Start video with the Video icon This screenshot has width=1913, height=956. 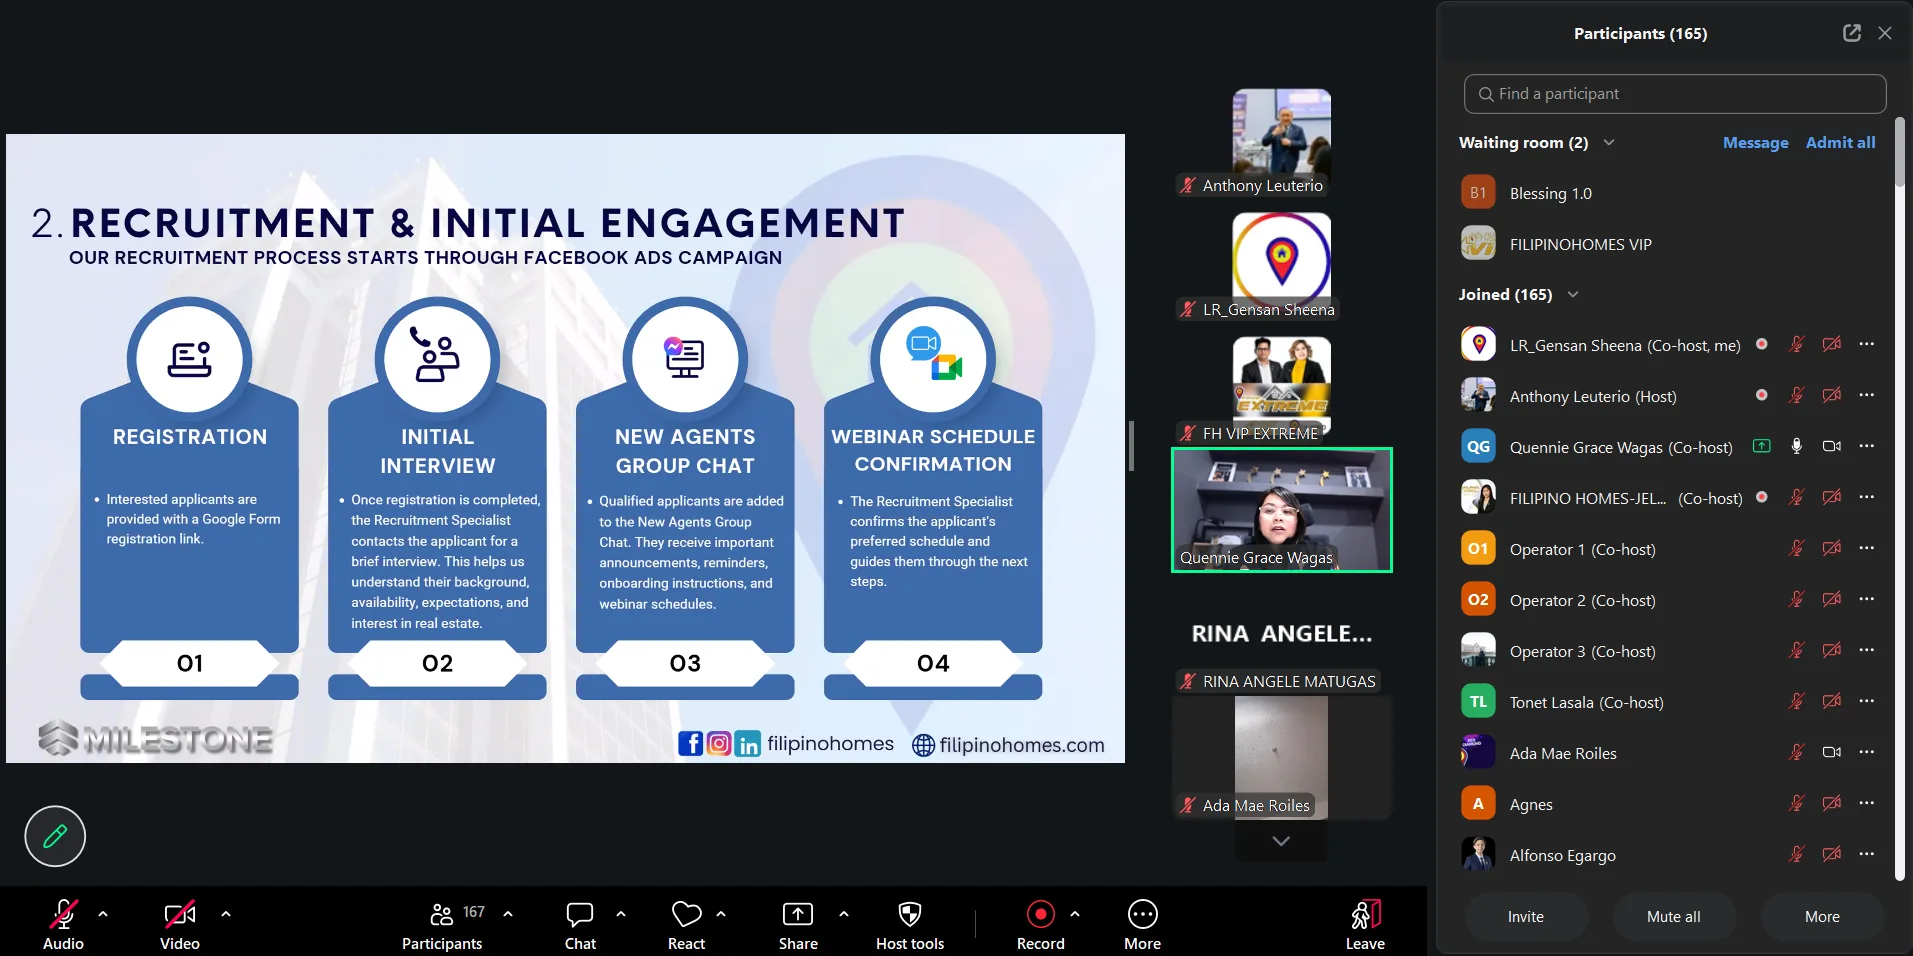[180, 914]
